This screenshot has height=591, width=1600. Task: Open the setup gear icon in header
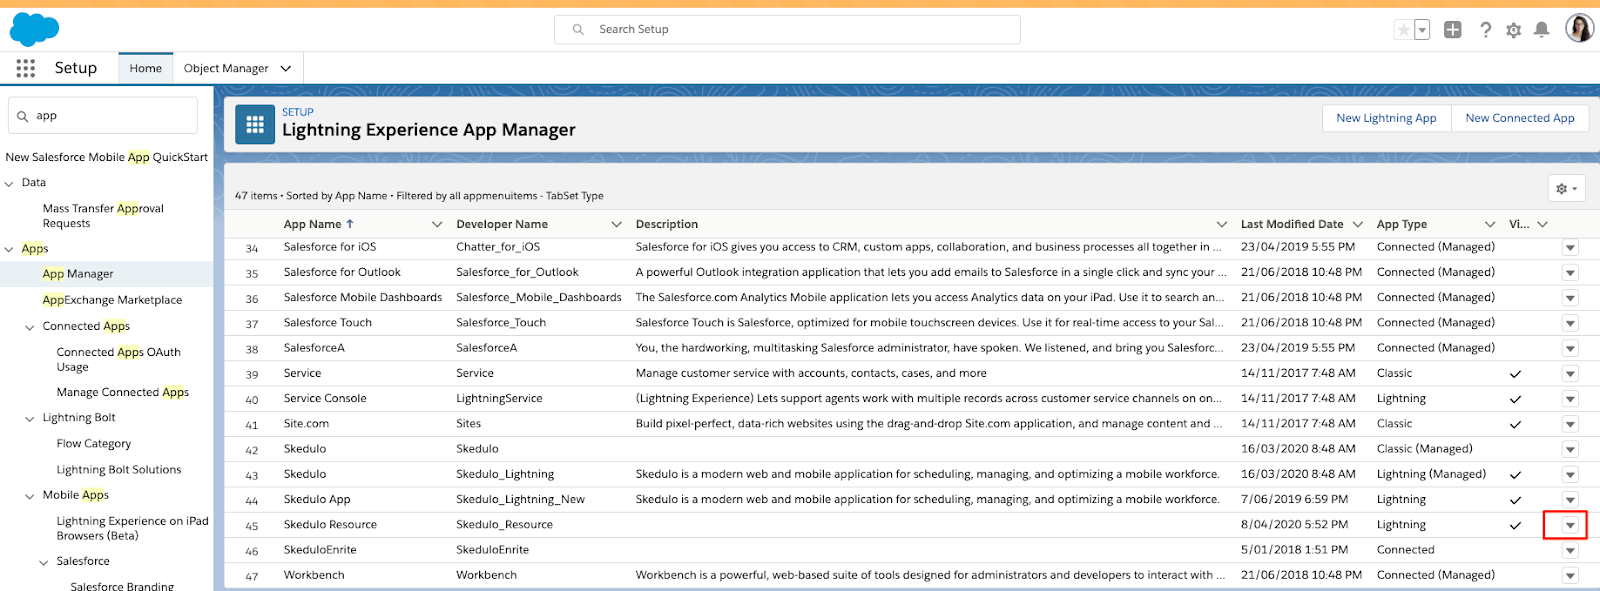[x=1514, y=30]
